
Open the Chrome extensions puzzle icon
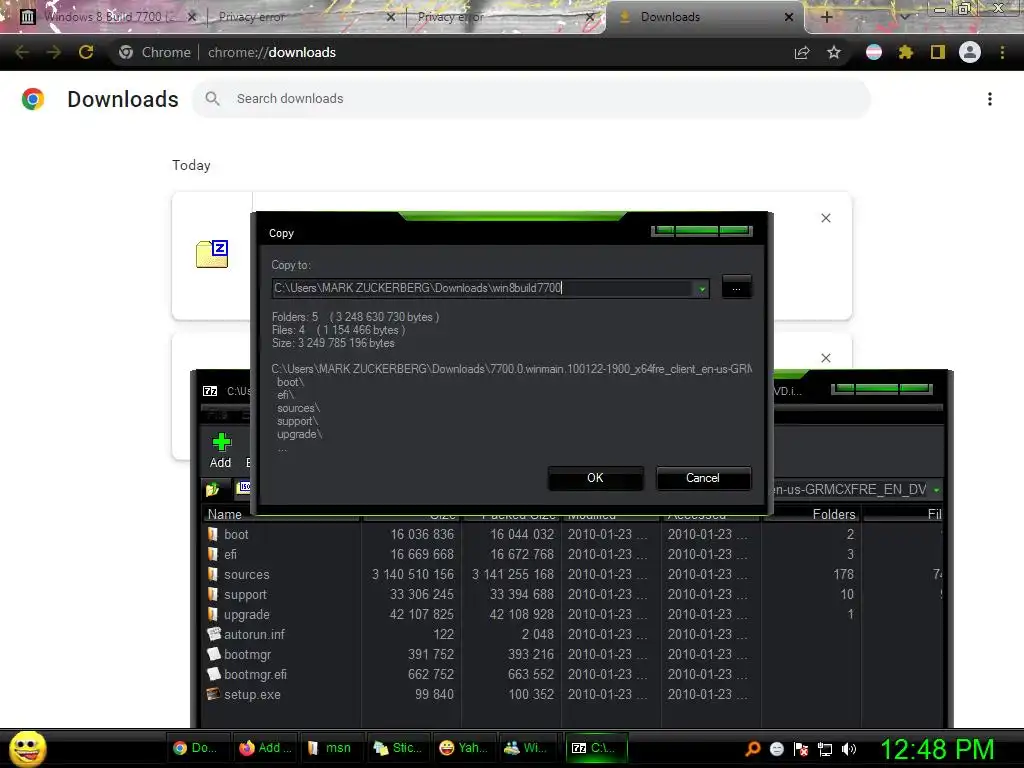906,52
